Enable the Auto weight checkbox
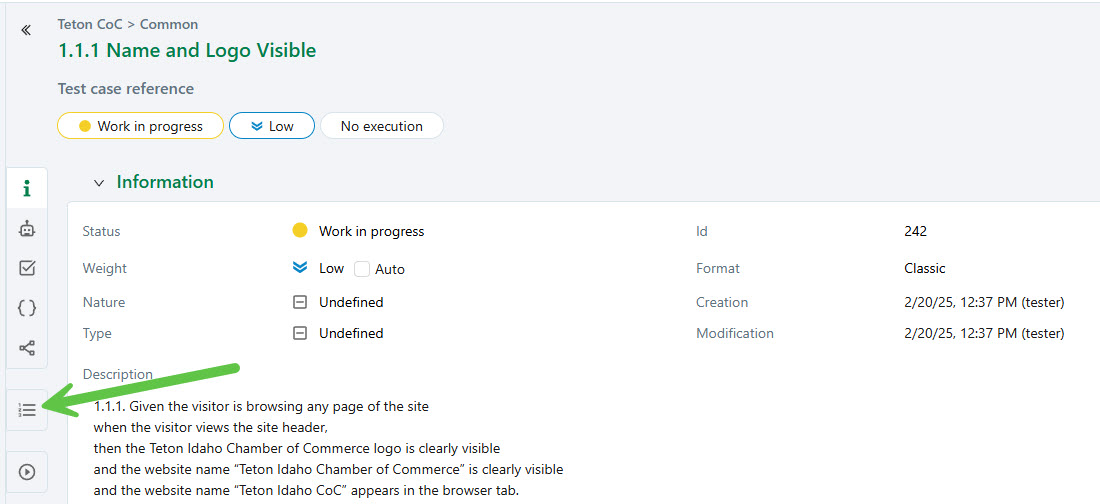Screen dimensions: 1100x504 tap(362, 269)
